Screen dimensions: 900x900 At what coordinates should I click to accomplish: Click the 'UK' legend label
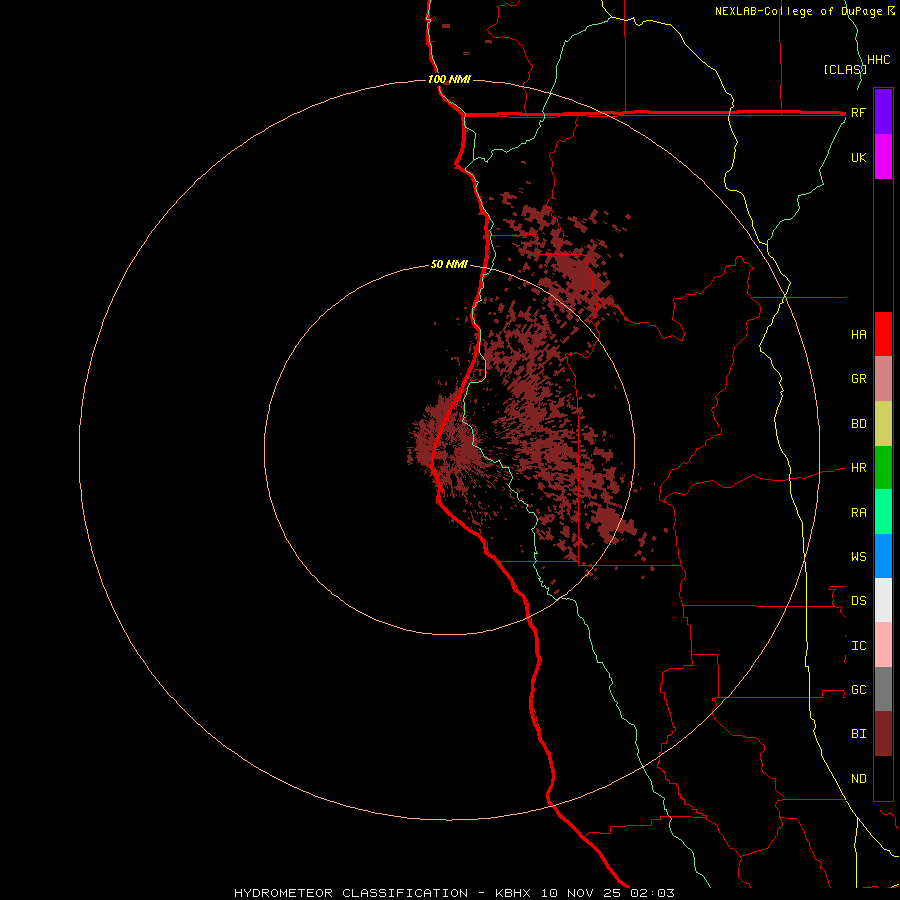point(858,158)
